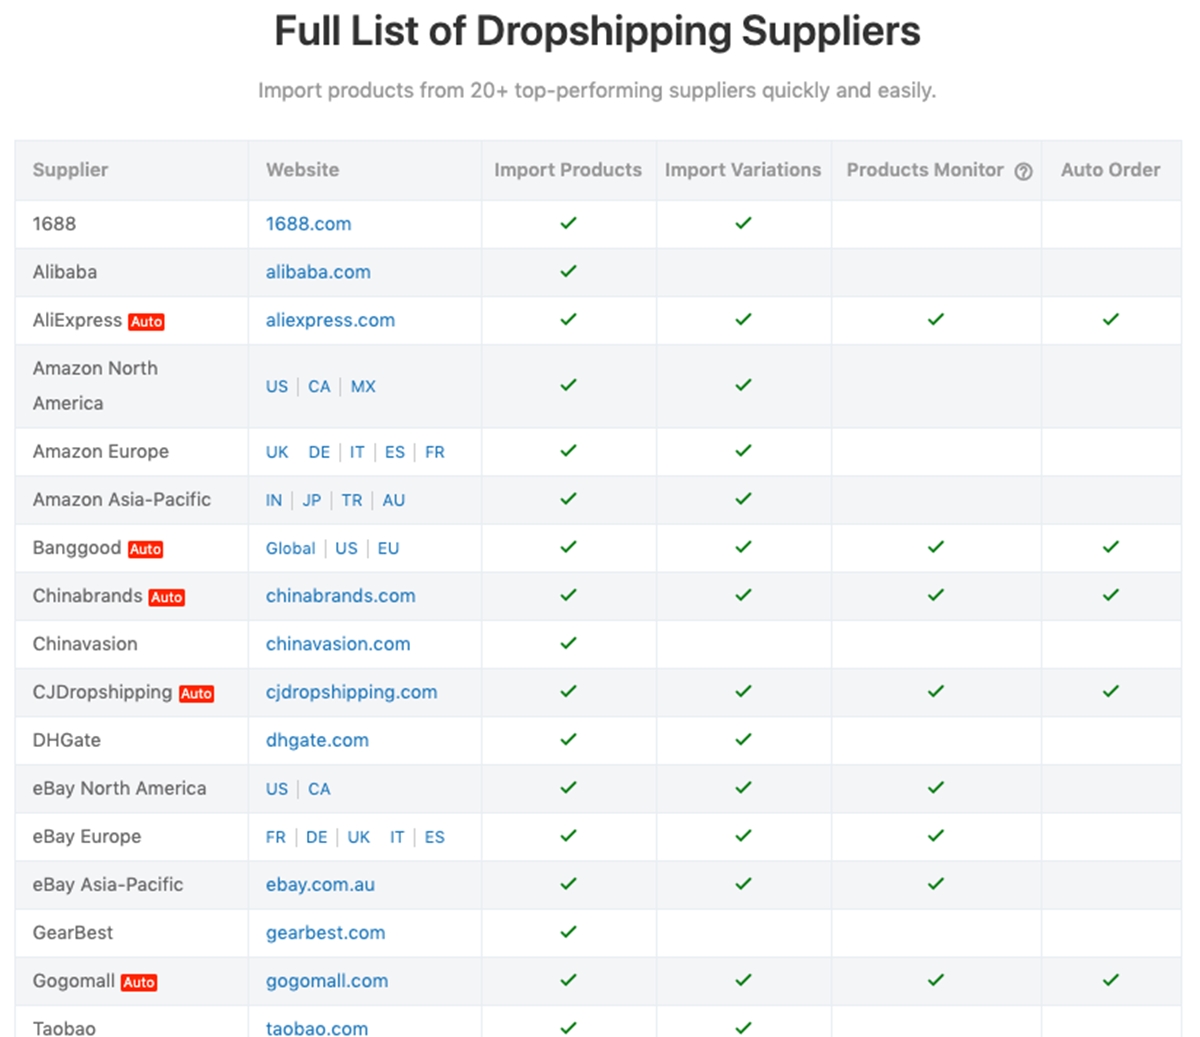Click Banggood Global website link

290,548
